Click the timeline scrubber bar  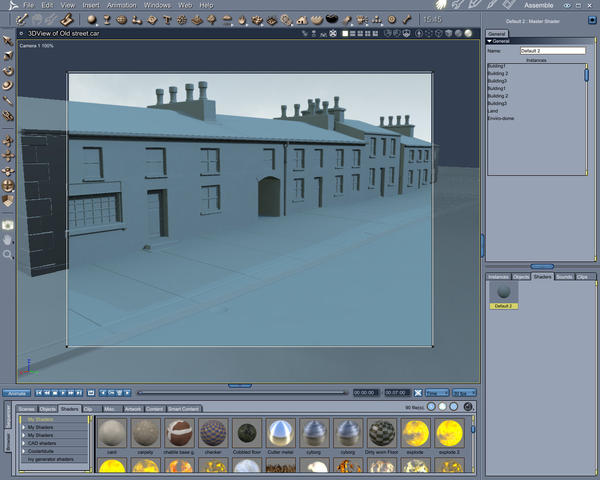[x=240, y=393]
